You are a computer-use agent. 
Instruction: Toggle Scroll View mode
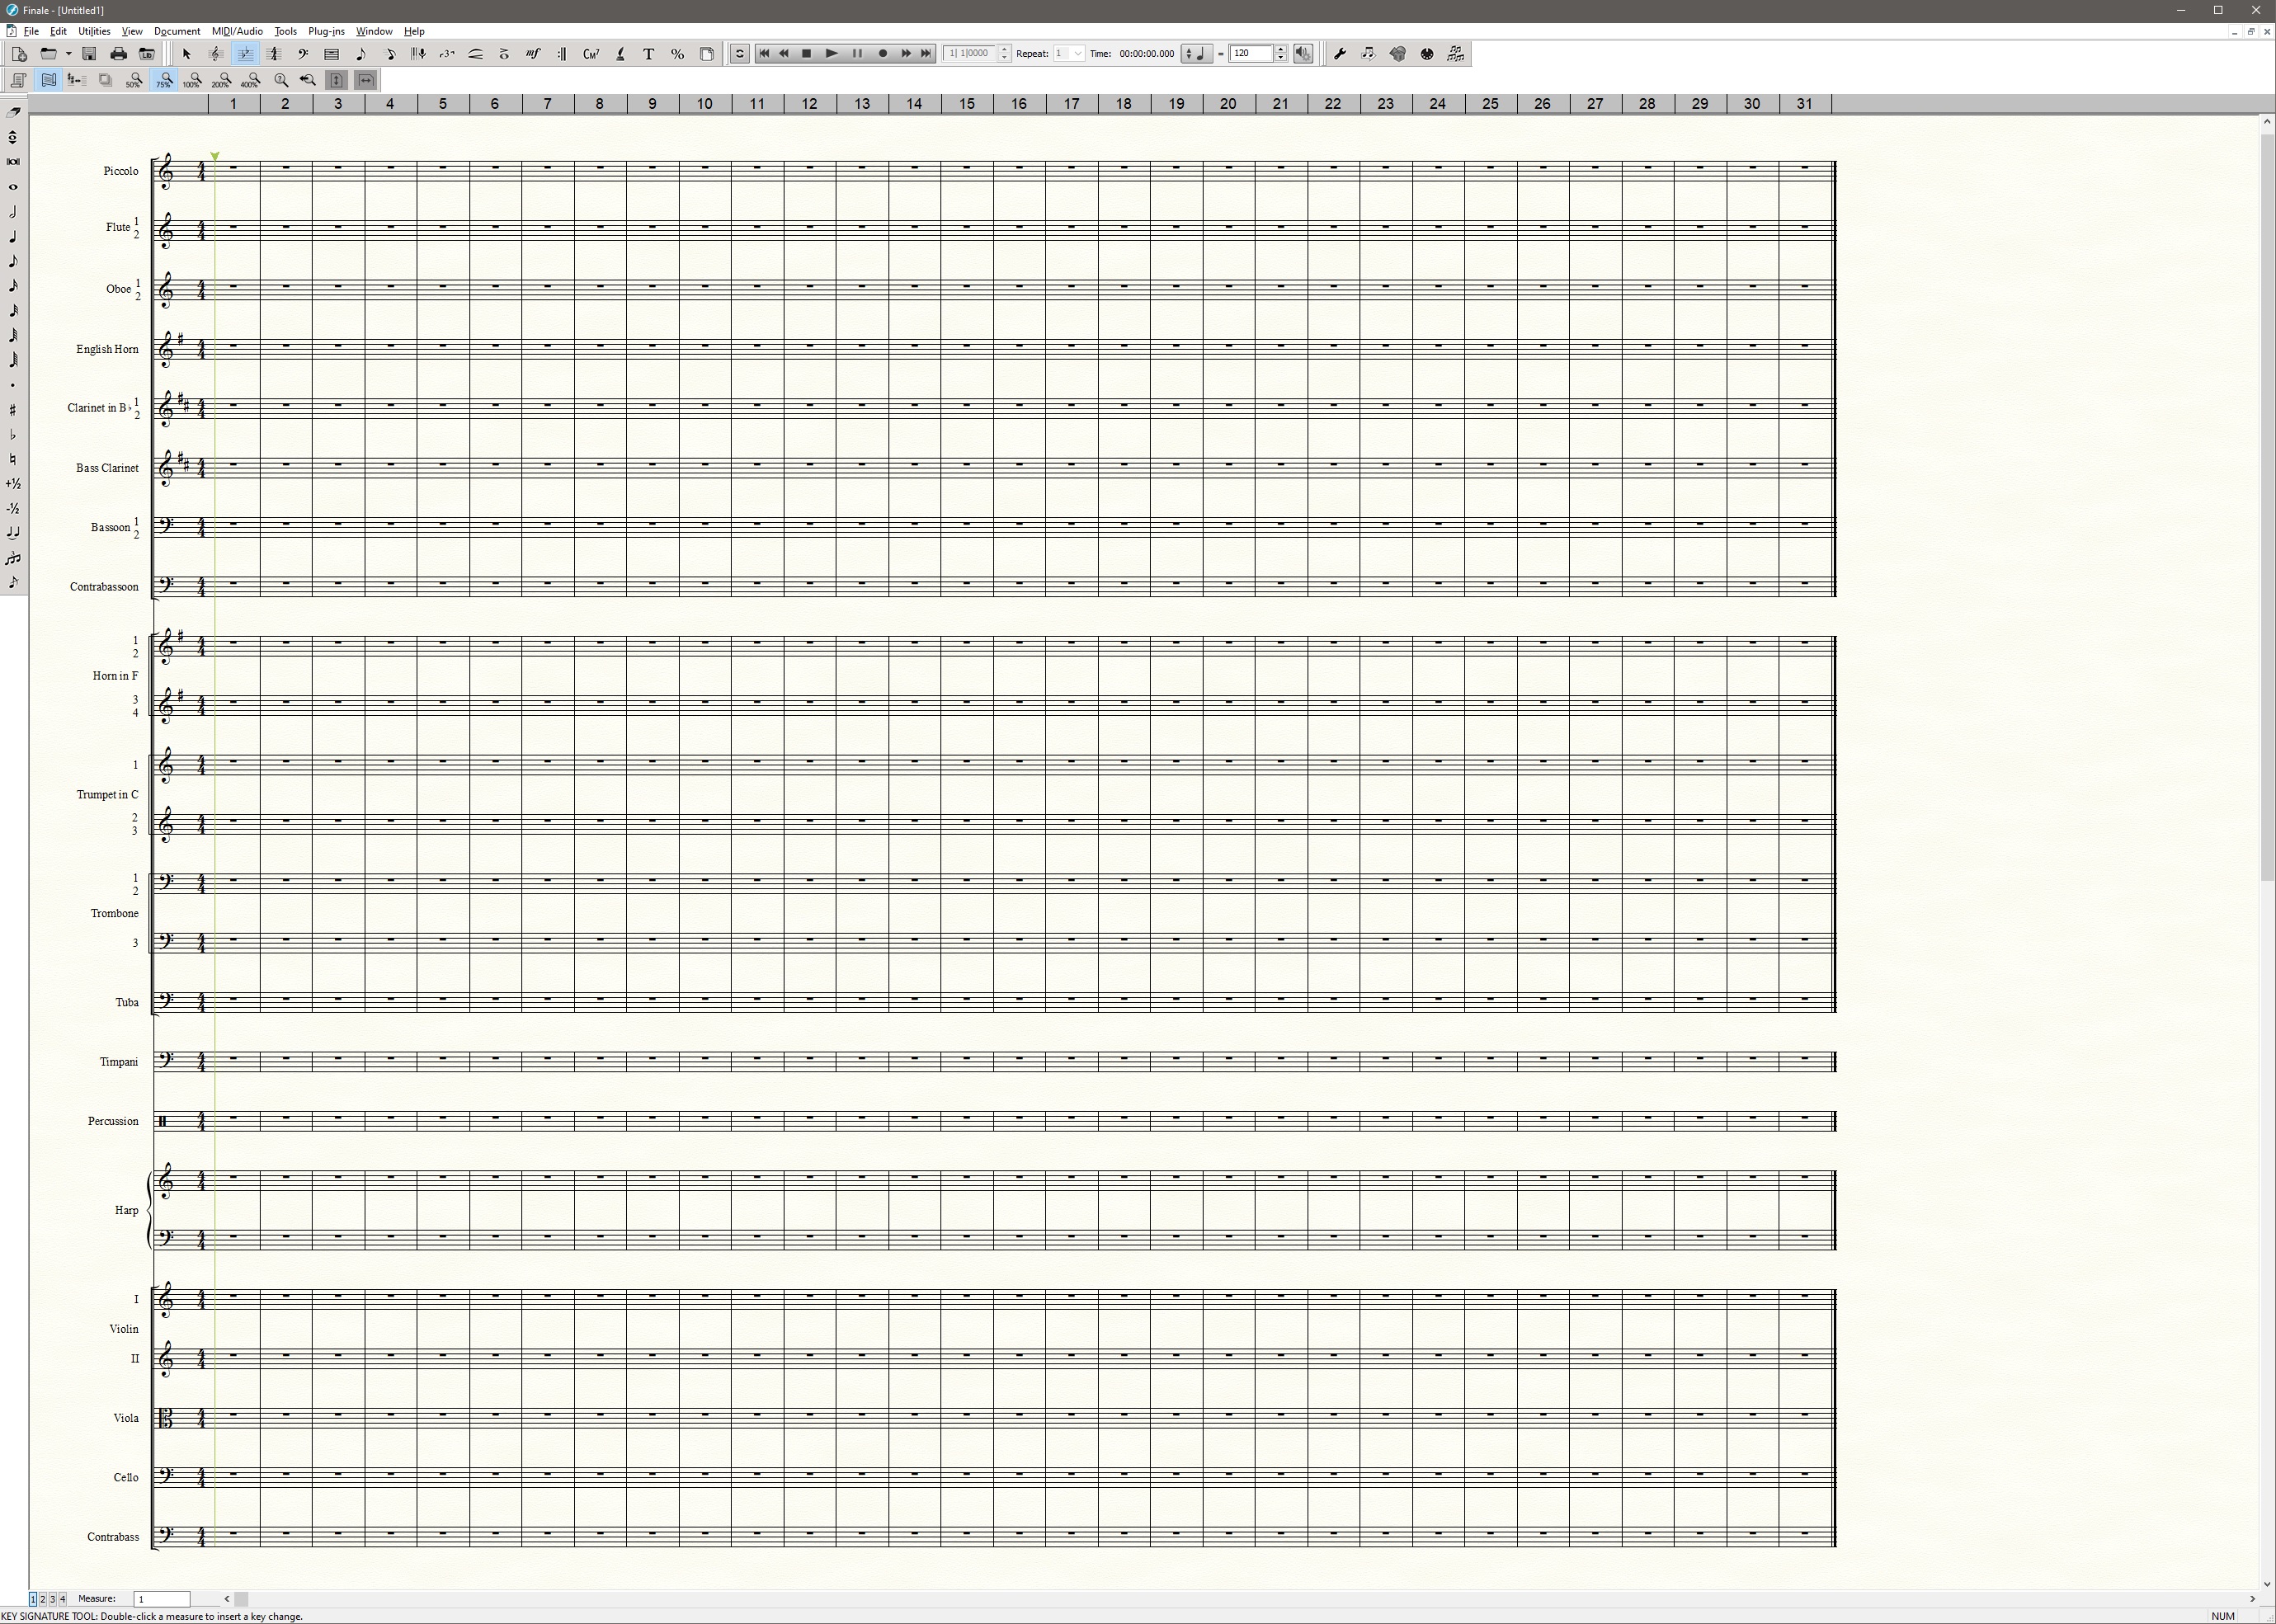48,80
